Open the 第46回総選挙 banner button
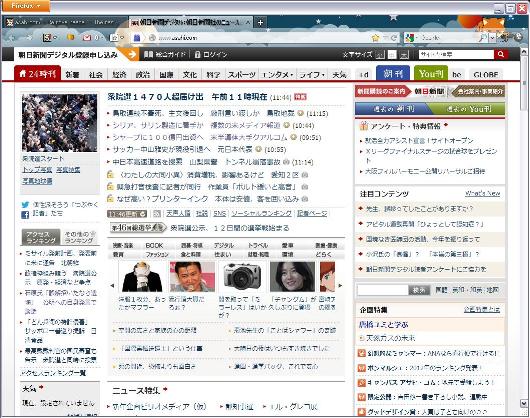 click(x=138, y=228)
